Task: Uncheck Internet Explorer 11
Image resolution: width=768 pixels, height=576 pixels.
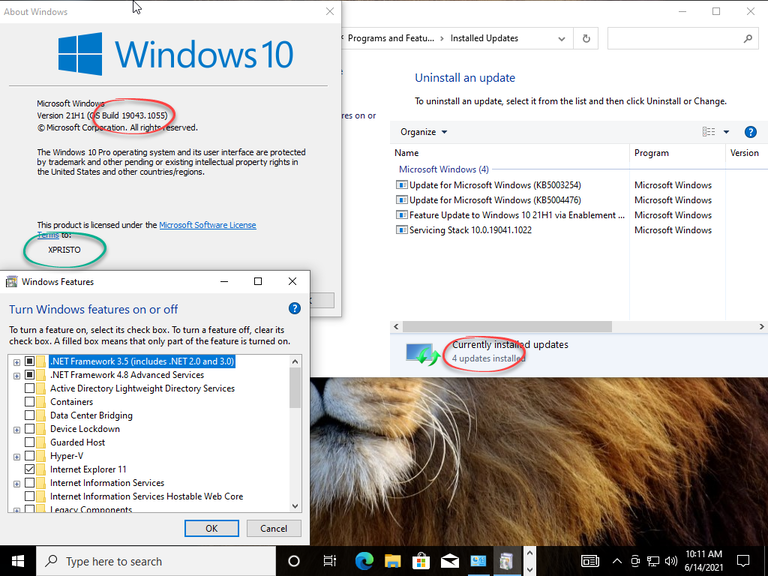Action: click(x=30, y=469)
